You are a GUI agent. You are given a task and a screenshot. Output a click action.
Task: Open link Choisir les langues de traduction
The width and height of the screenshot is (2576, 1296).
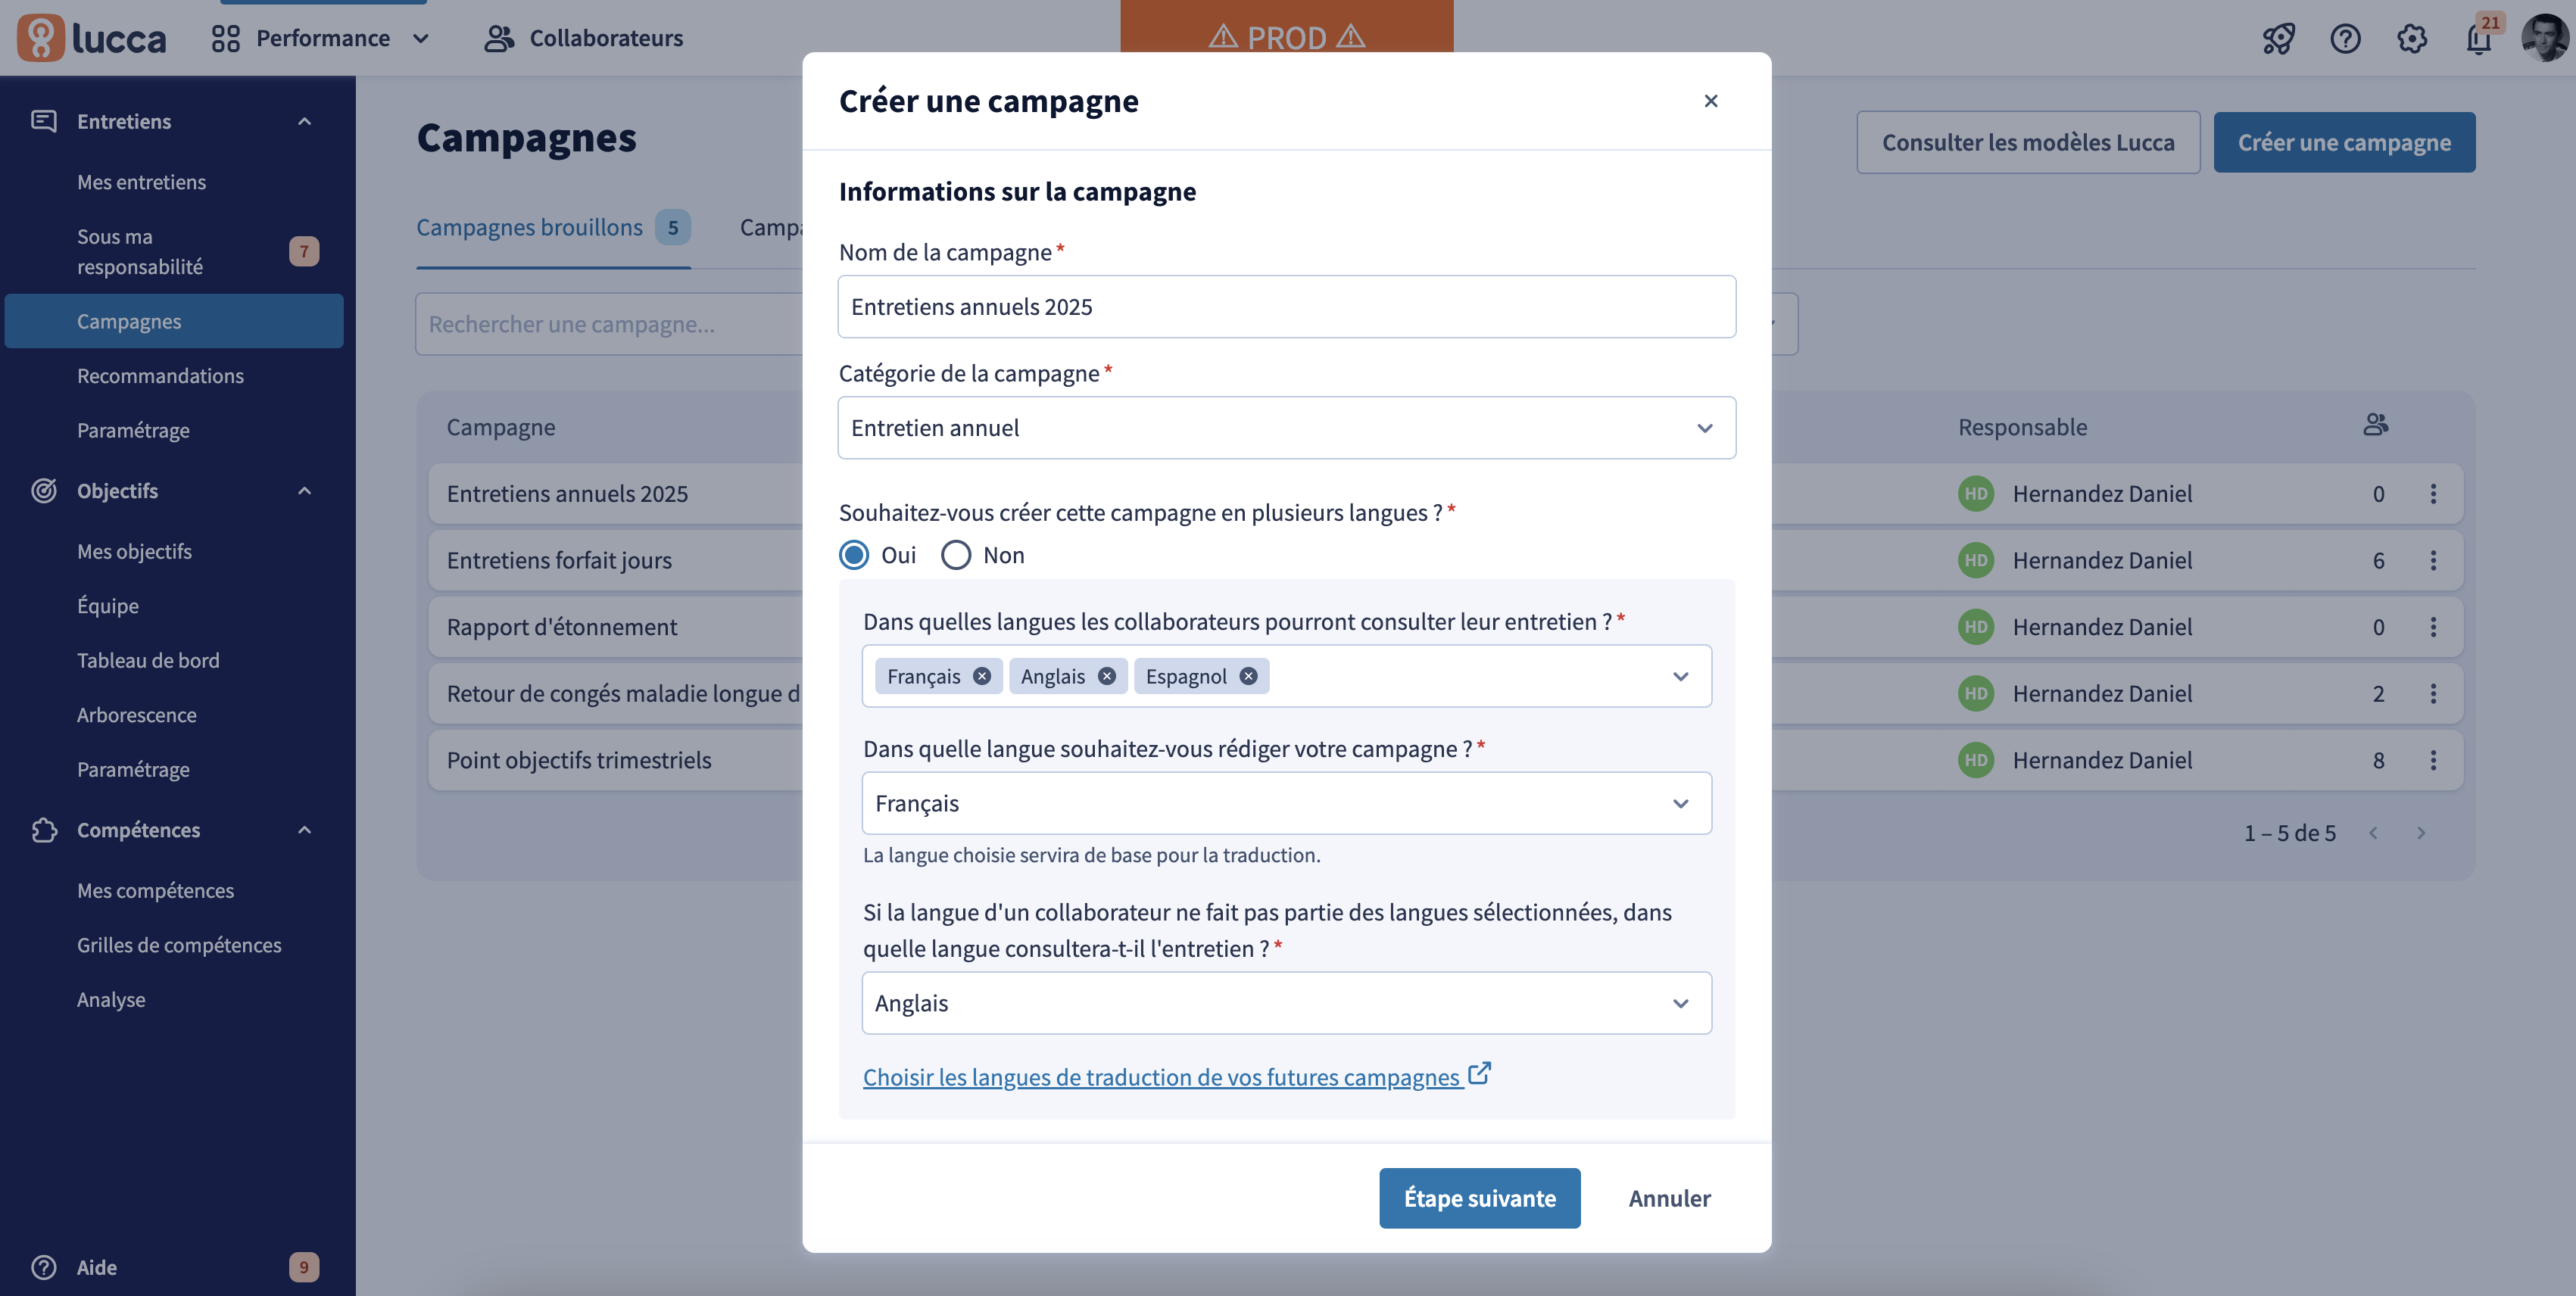point(1176,1076)
